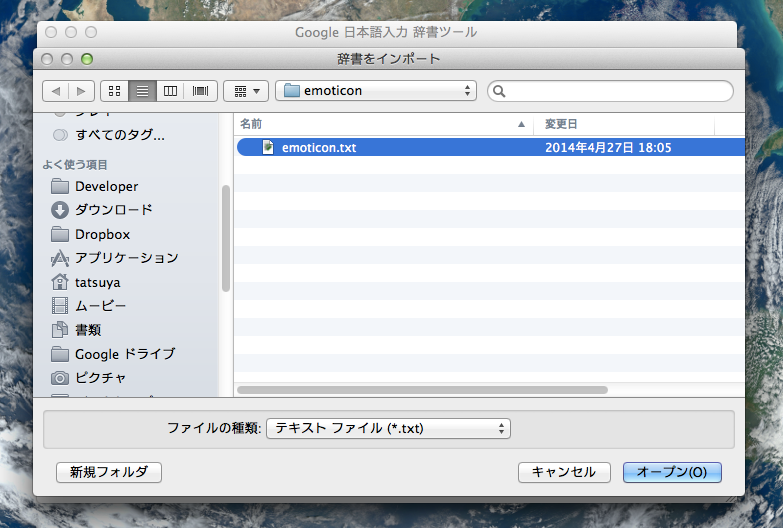Click the sidebar vertical scrollbar
Image resolution: width=783 pixels, height=528 pixels.
tap(226, 238)
